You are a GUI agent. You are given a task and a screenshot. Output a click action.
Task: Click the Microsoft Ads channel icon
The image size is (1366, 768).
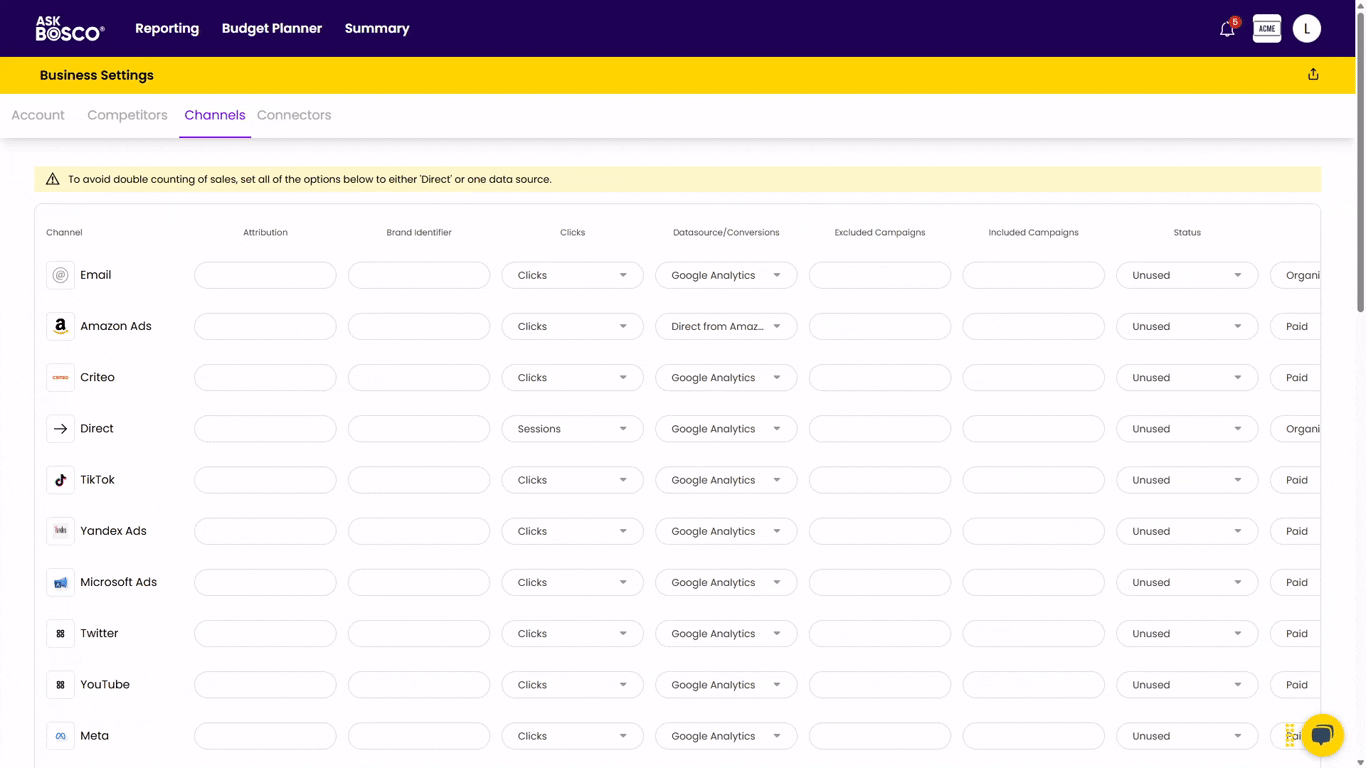pyautogui.click(x=60, y=582)
